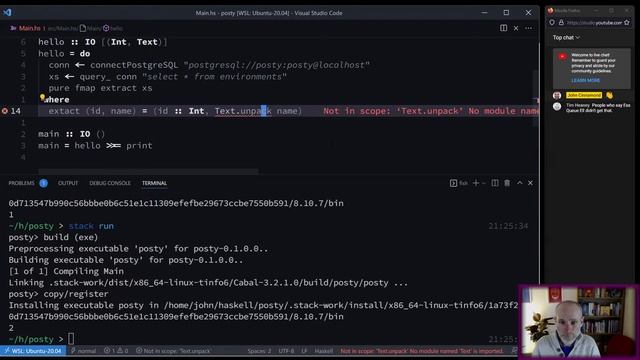Switch to the DEBUG CONSOLE tab
Screen dimensions: 640x360
pyautogui.click(x=110, y=183)
